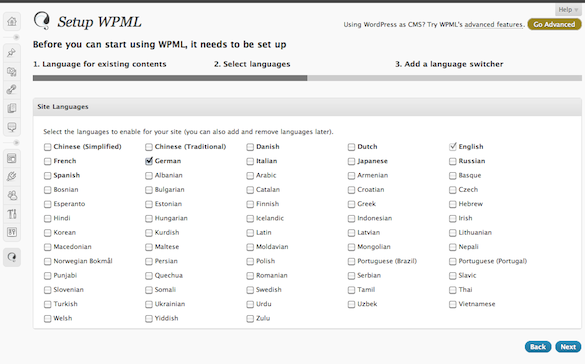
Task: Tick the Danish language checkbox
Action: pyautogui.click(x=250, y=147)
